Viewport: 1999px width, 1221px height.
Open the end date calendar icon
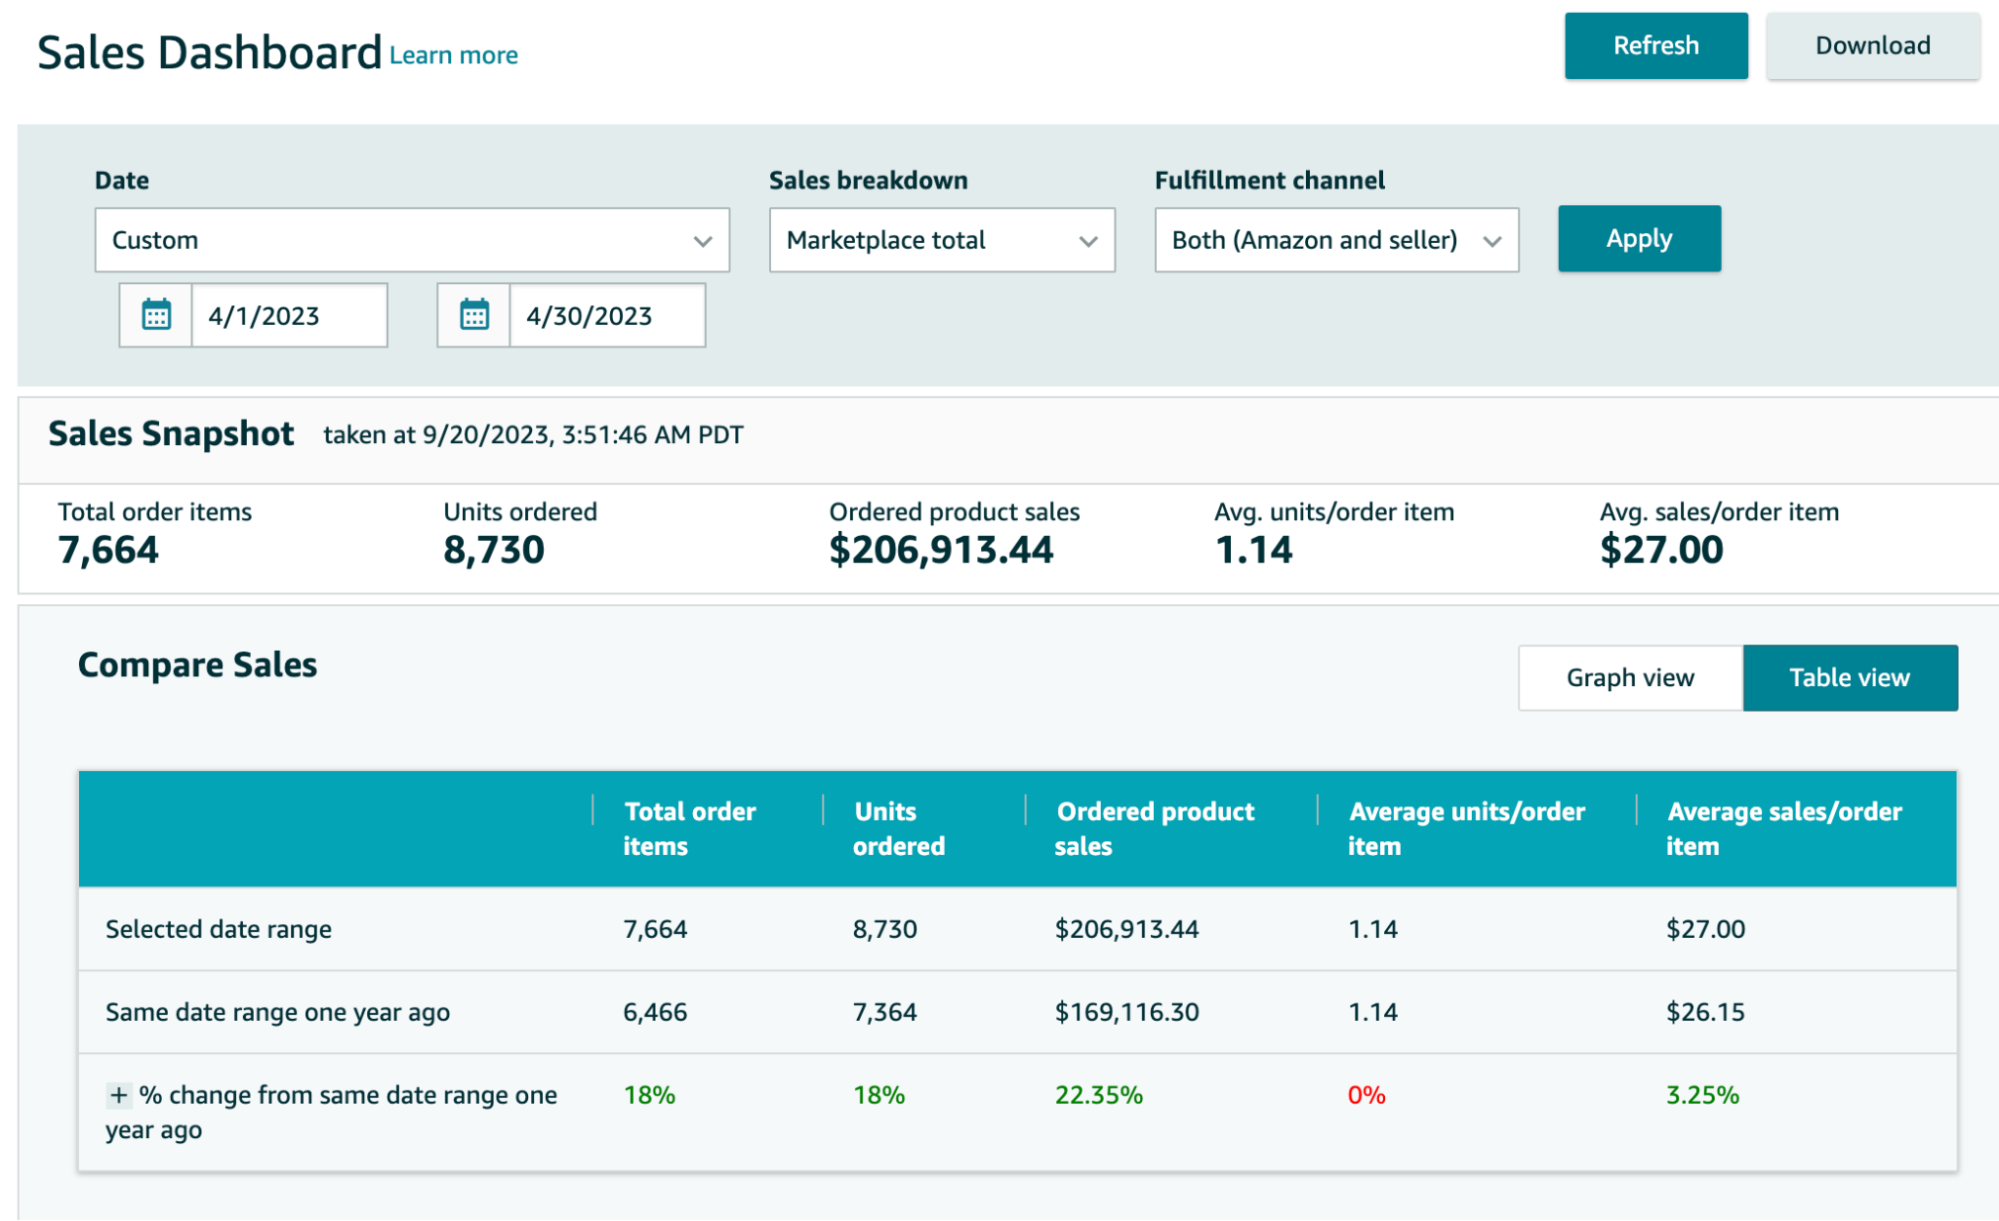474,315
